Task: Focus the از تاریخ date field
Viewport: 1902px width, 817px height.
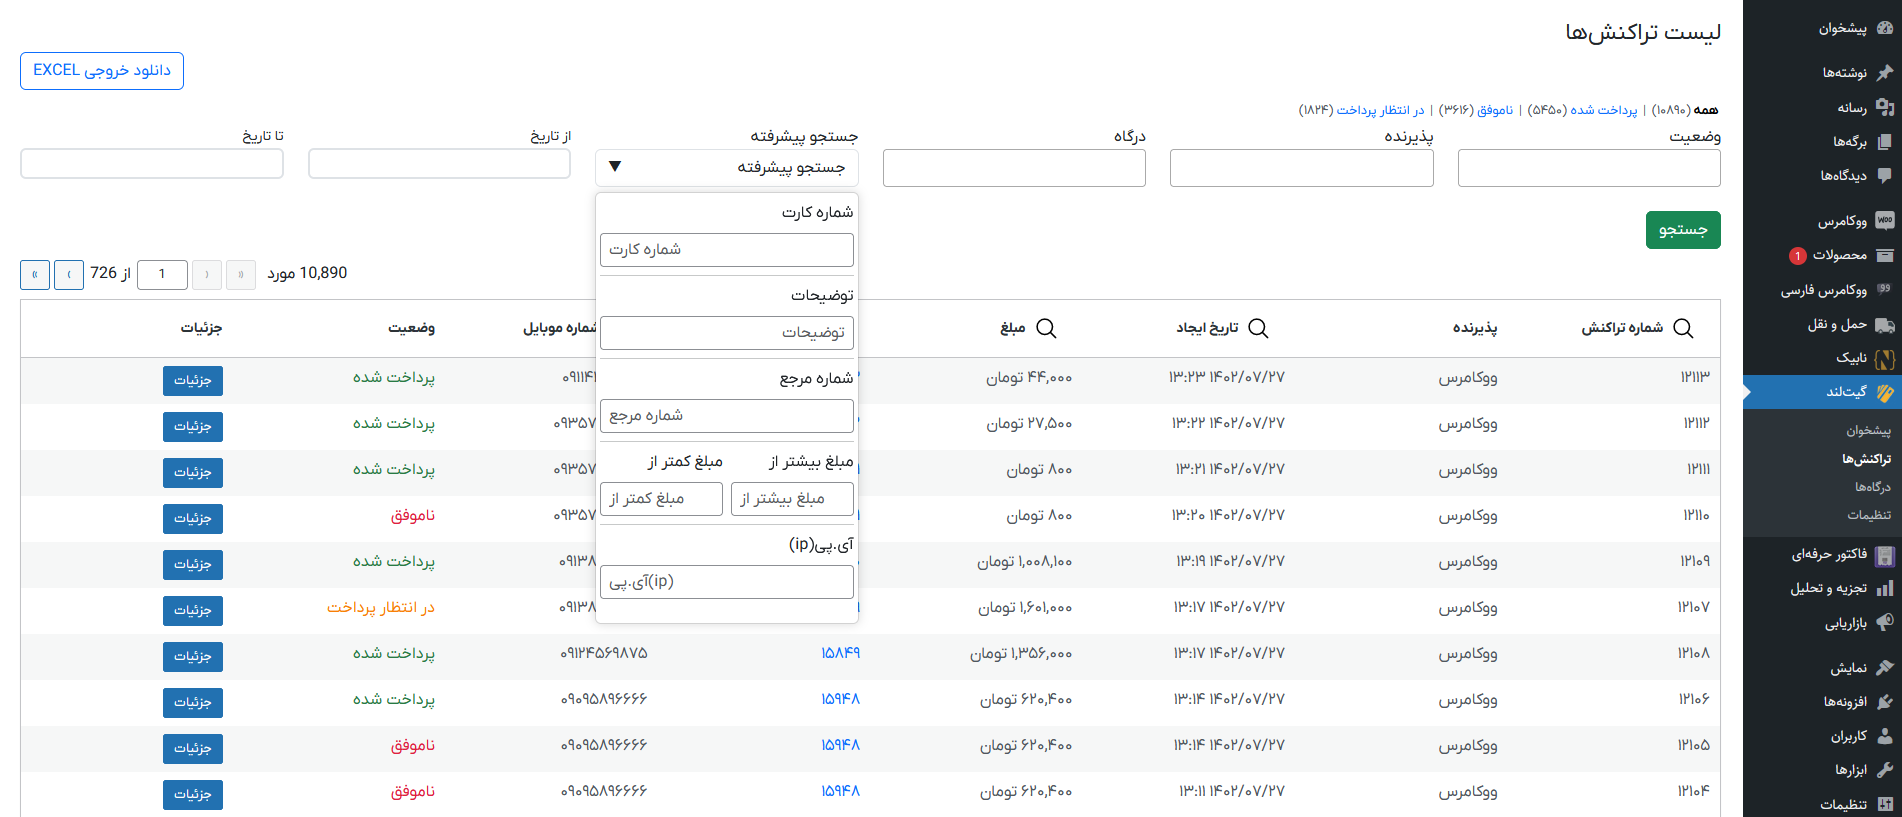Action: (439, 164)
